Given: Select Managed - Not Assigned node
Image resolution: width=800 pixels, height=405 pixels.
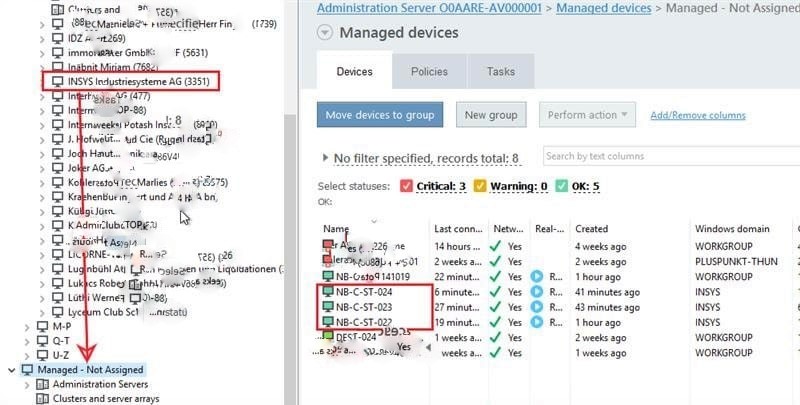Looking at the screenshot, I should [x=90, y=370].
